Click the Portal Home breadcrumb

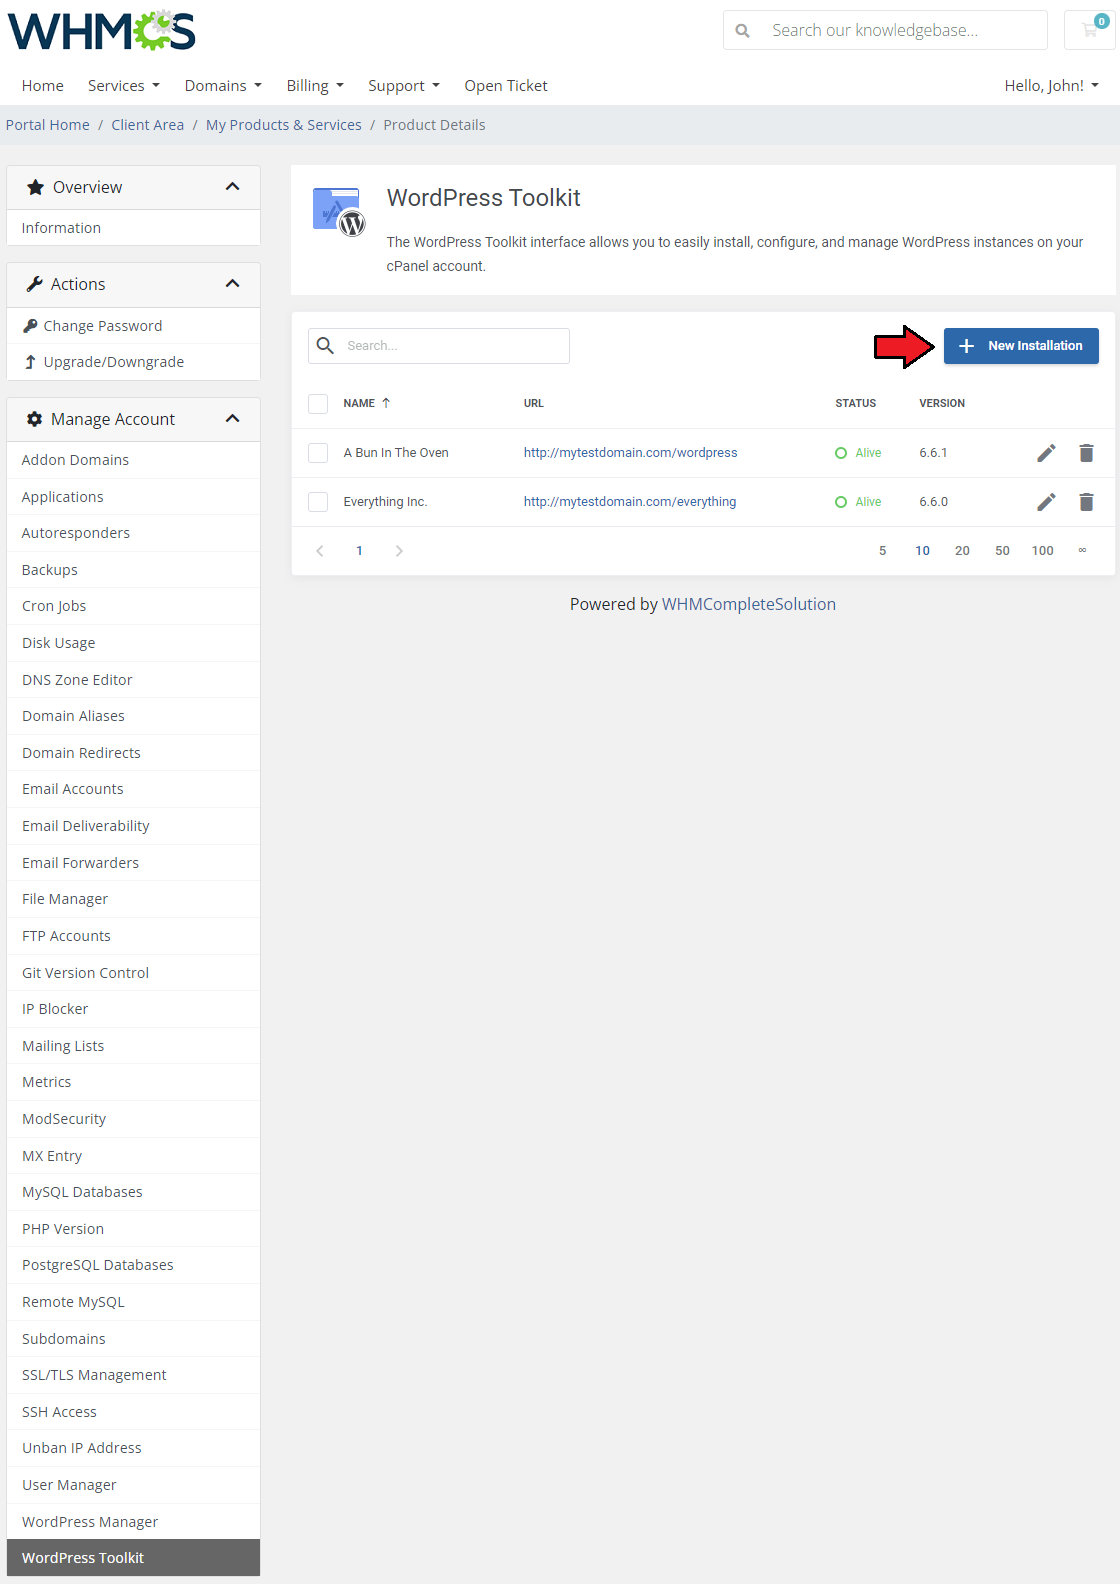click(x=48, y=125)
